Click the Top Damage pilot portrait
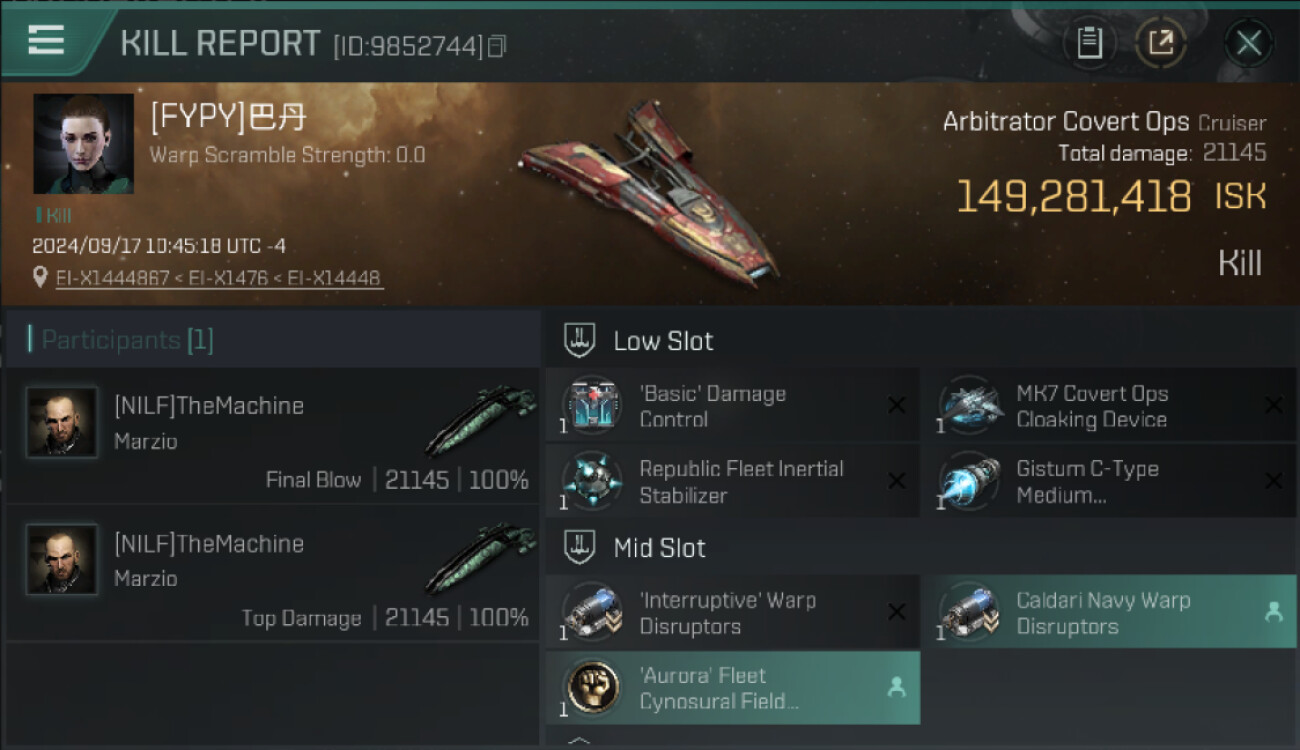 pyautogui.click(x=62, y=560)
